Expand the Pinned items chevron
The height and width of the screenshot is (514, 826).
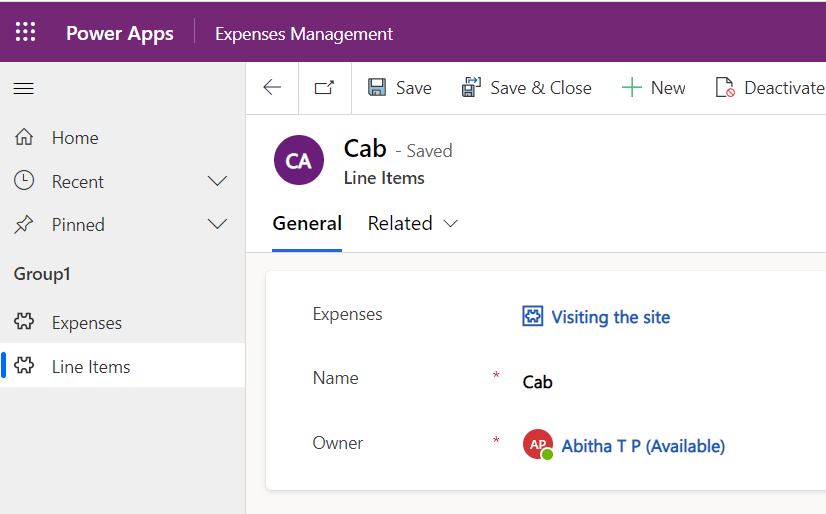217,225
